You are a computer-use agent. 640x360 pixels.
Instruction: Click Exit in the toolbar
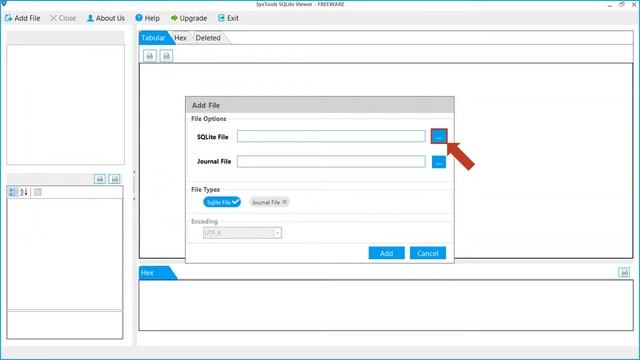(x=228, y=18)
